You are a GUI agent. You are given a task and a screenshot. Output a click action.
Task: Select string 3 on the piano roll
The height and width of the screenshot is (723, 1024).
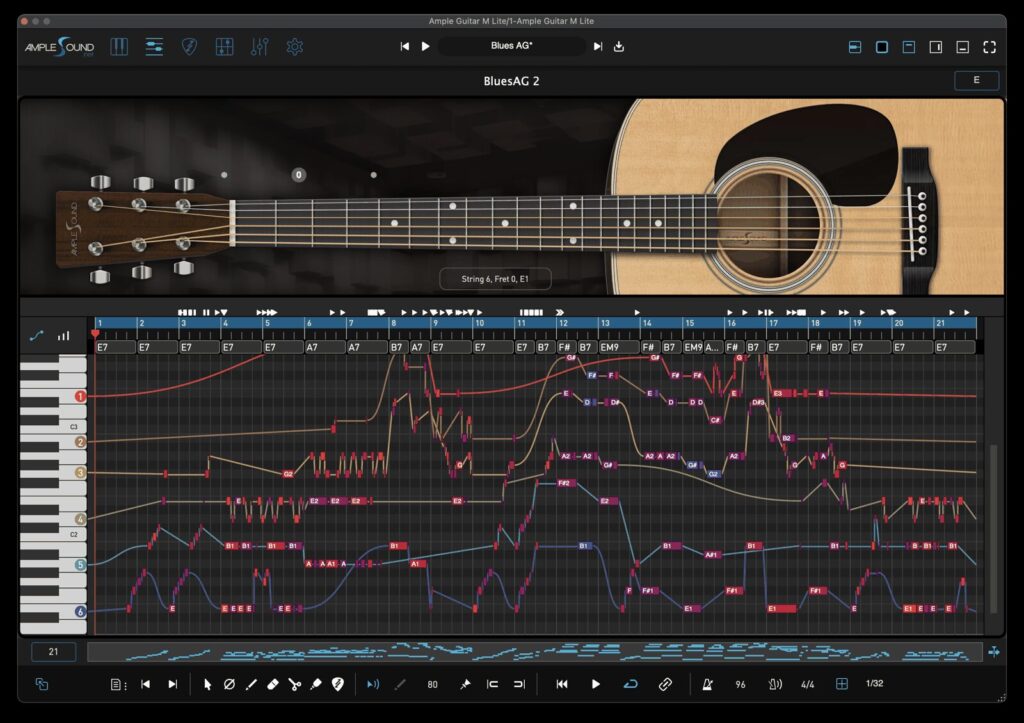tap(80, 472)
